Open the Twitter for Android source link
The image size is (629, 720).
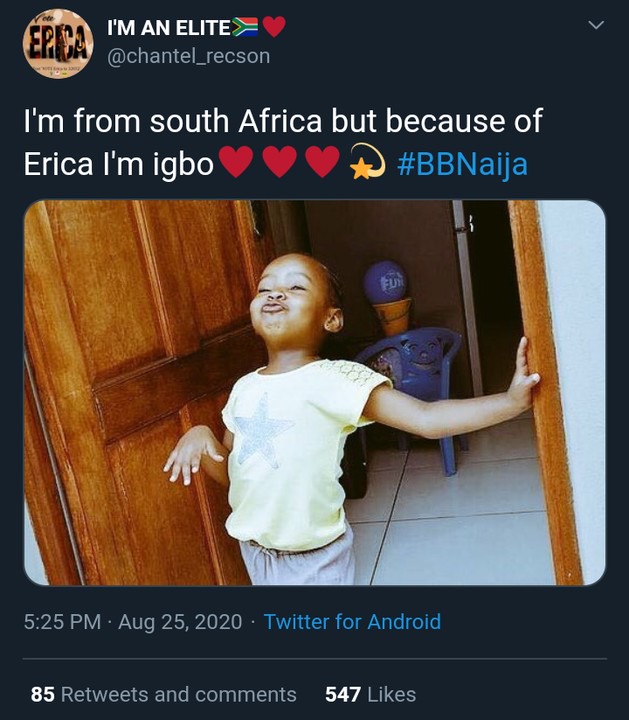click(x=352, y=622)
